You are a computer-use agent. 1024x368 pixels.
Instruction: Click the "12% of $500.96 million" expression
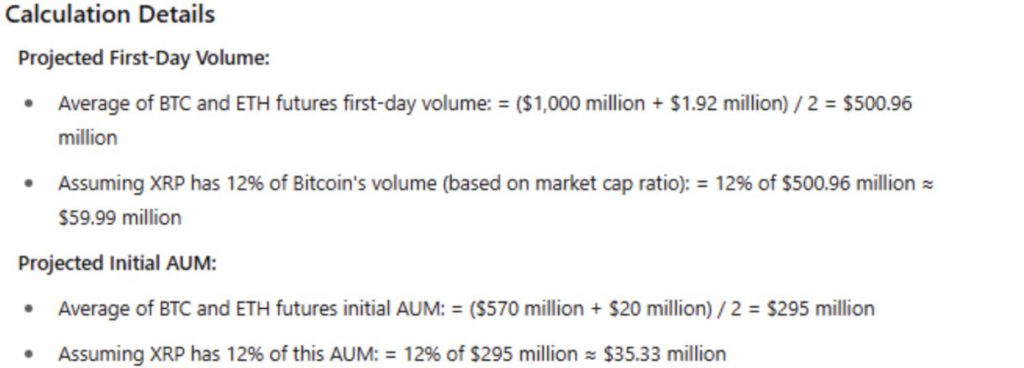(x=815, y=184)
